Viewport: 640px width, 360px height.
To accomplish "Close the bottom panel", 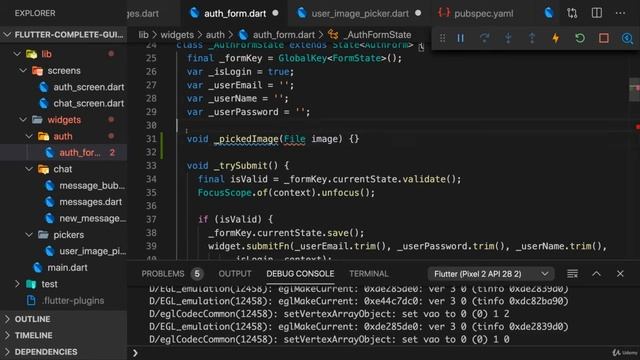I will [620, 273].
